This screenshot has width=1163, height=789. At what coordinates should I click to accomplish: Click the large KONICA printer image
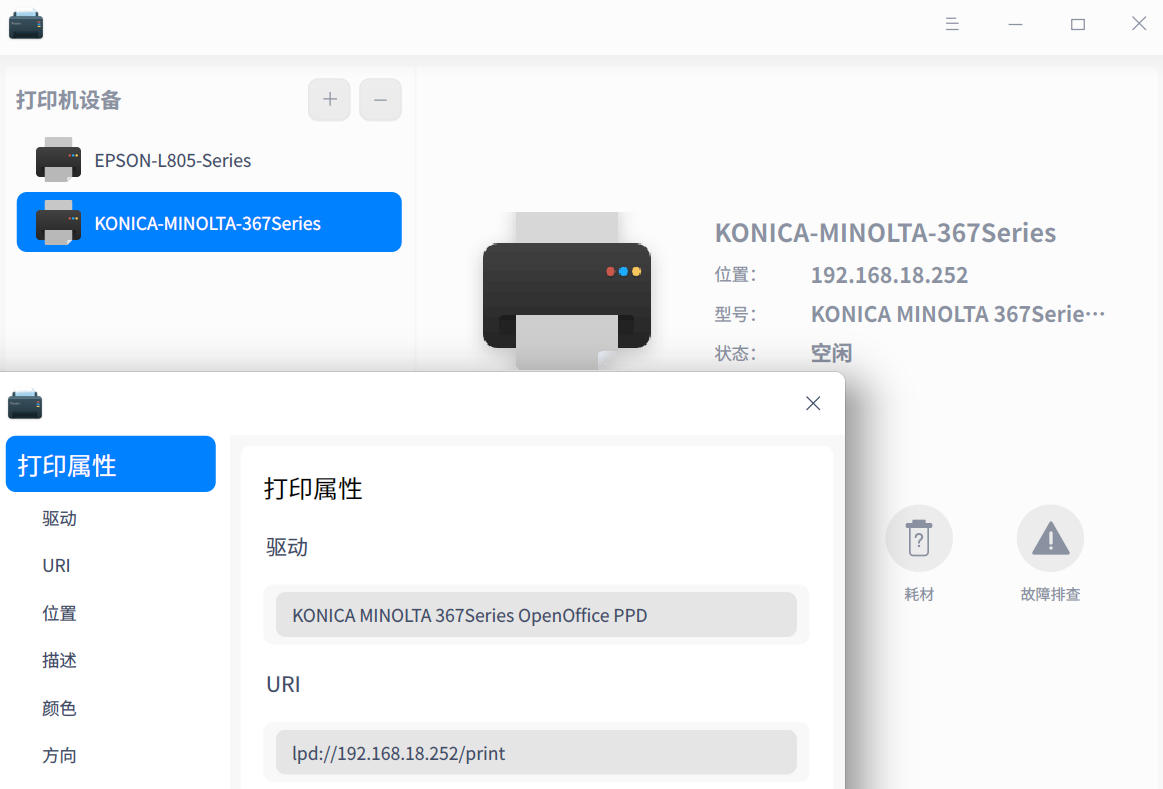567,290
